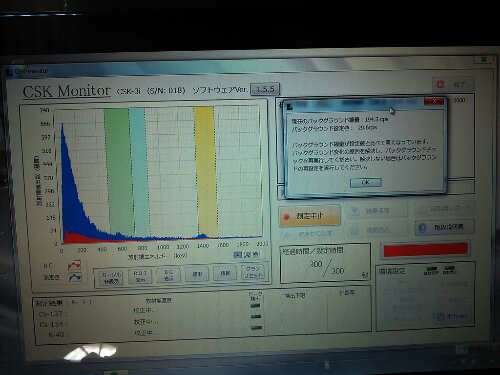
Task: Click the red exit button at top right
Action: pos(453,85)
